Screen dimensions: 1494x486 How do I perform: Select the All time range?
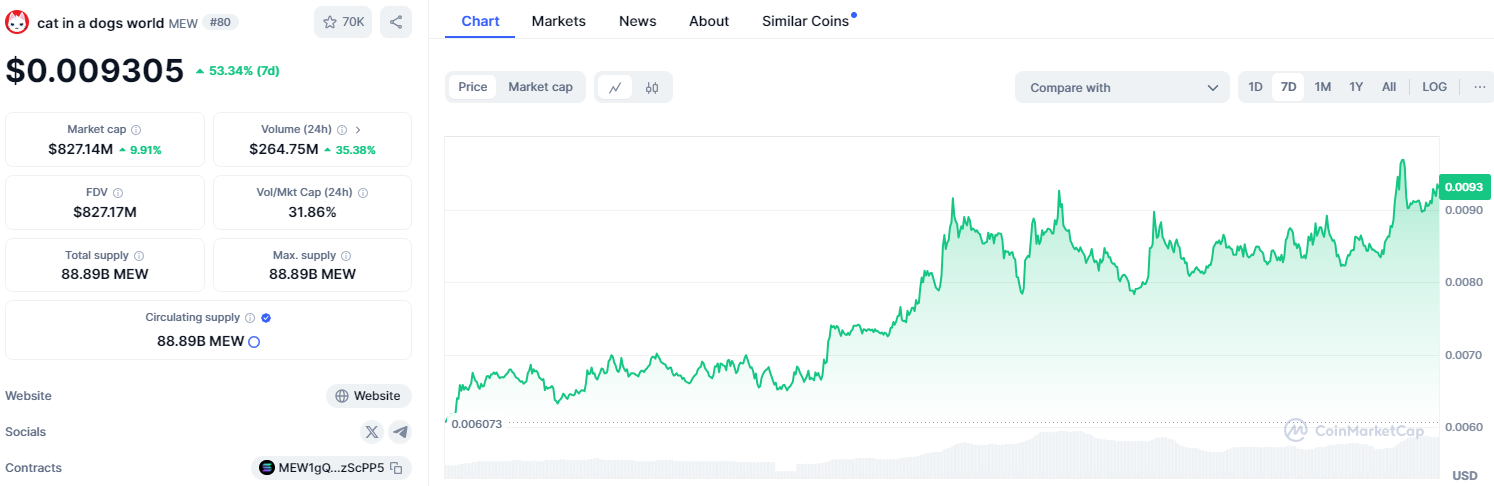click(1389, 87)
